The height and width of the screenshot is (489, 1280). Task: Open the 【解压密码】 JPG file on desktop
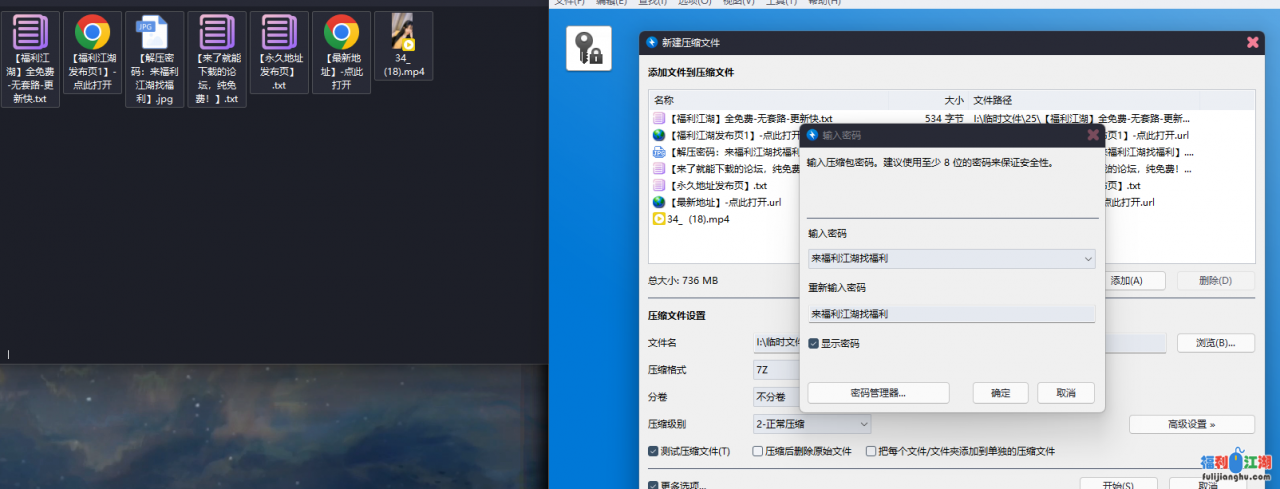click(x=154, y=36)
